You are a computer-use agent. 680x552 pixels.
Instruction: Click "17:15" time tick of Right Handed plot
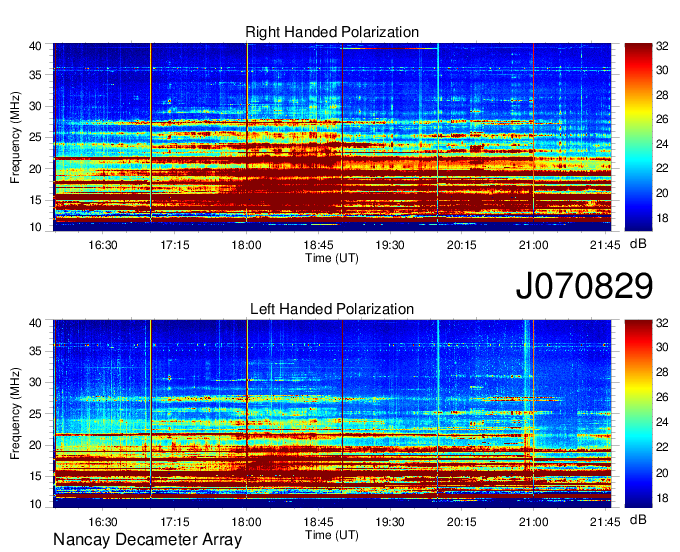click(174, 245)
